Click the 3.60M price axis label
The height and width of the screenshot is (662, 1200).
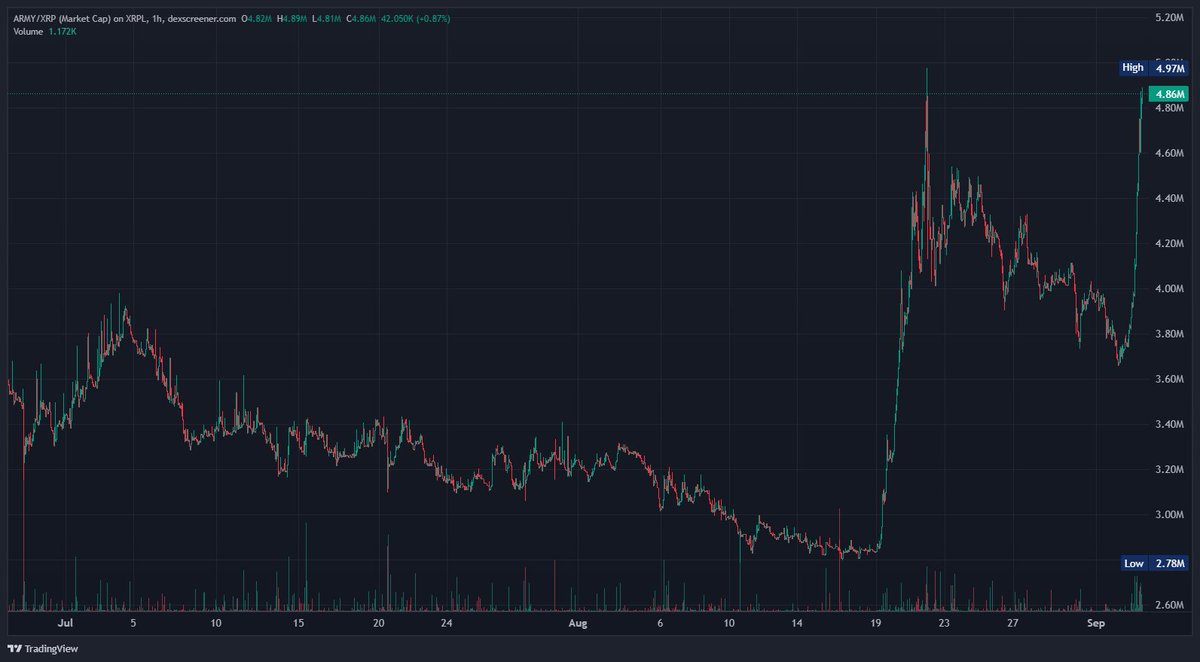tap(1169, 380)
